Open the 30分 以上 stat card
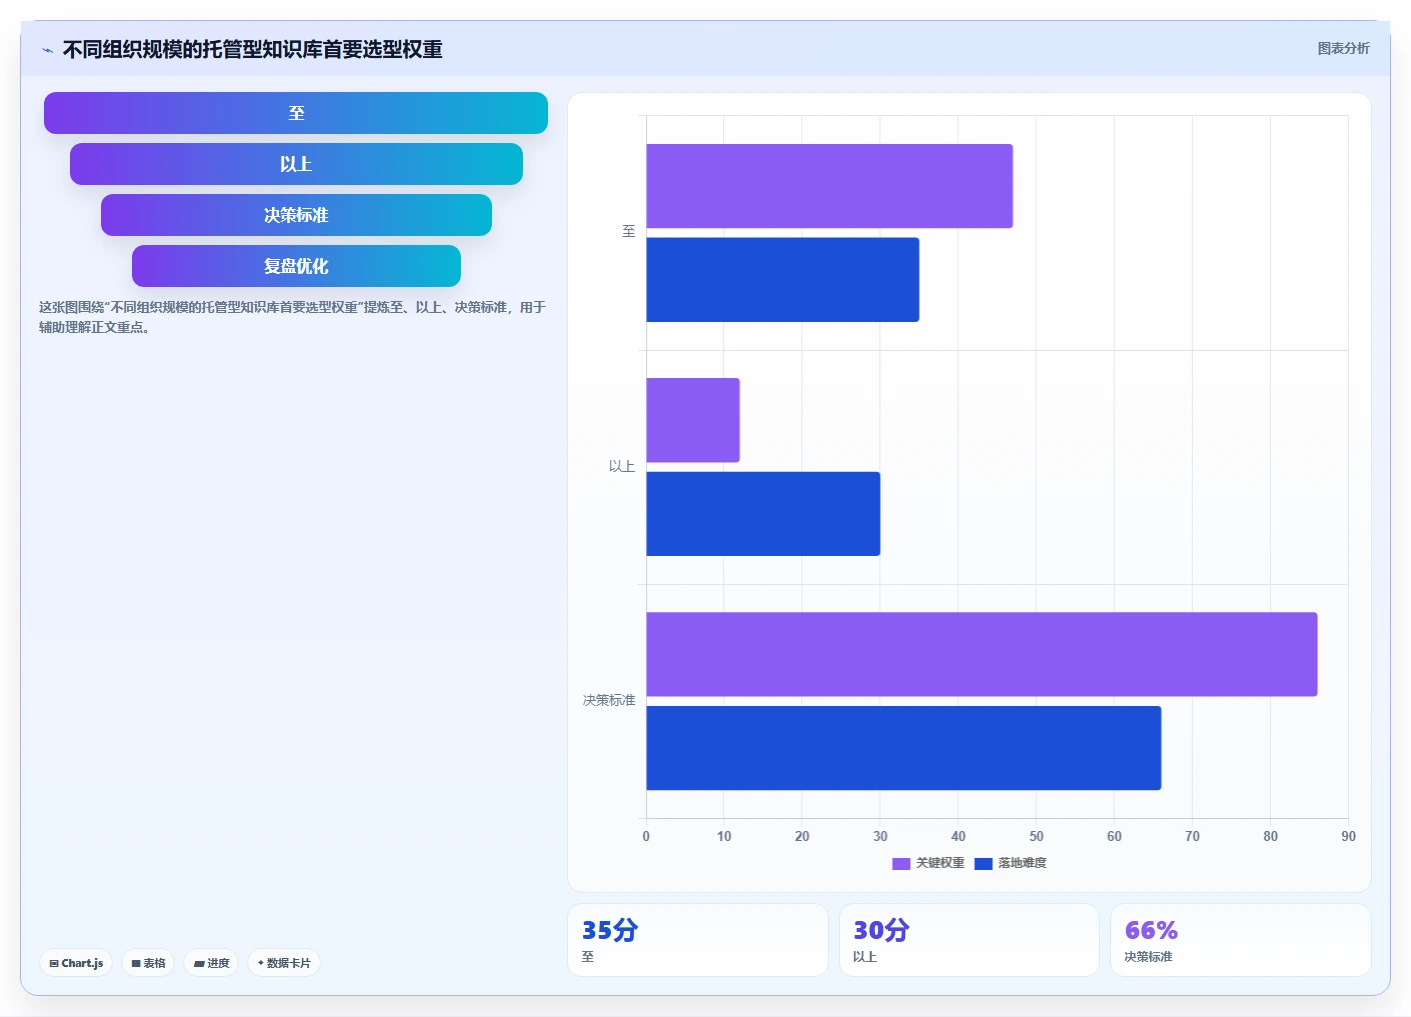Screen dimensions: 1411x1017 point(968,940)
